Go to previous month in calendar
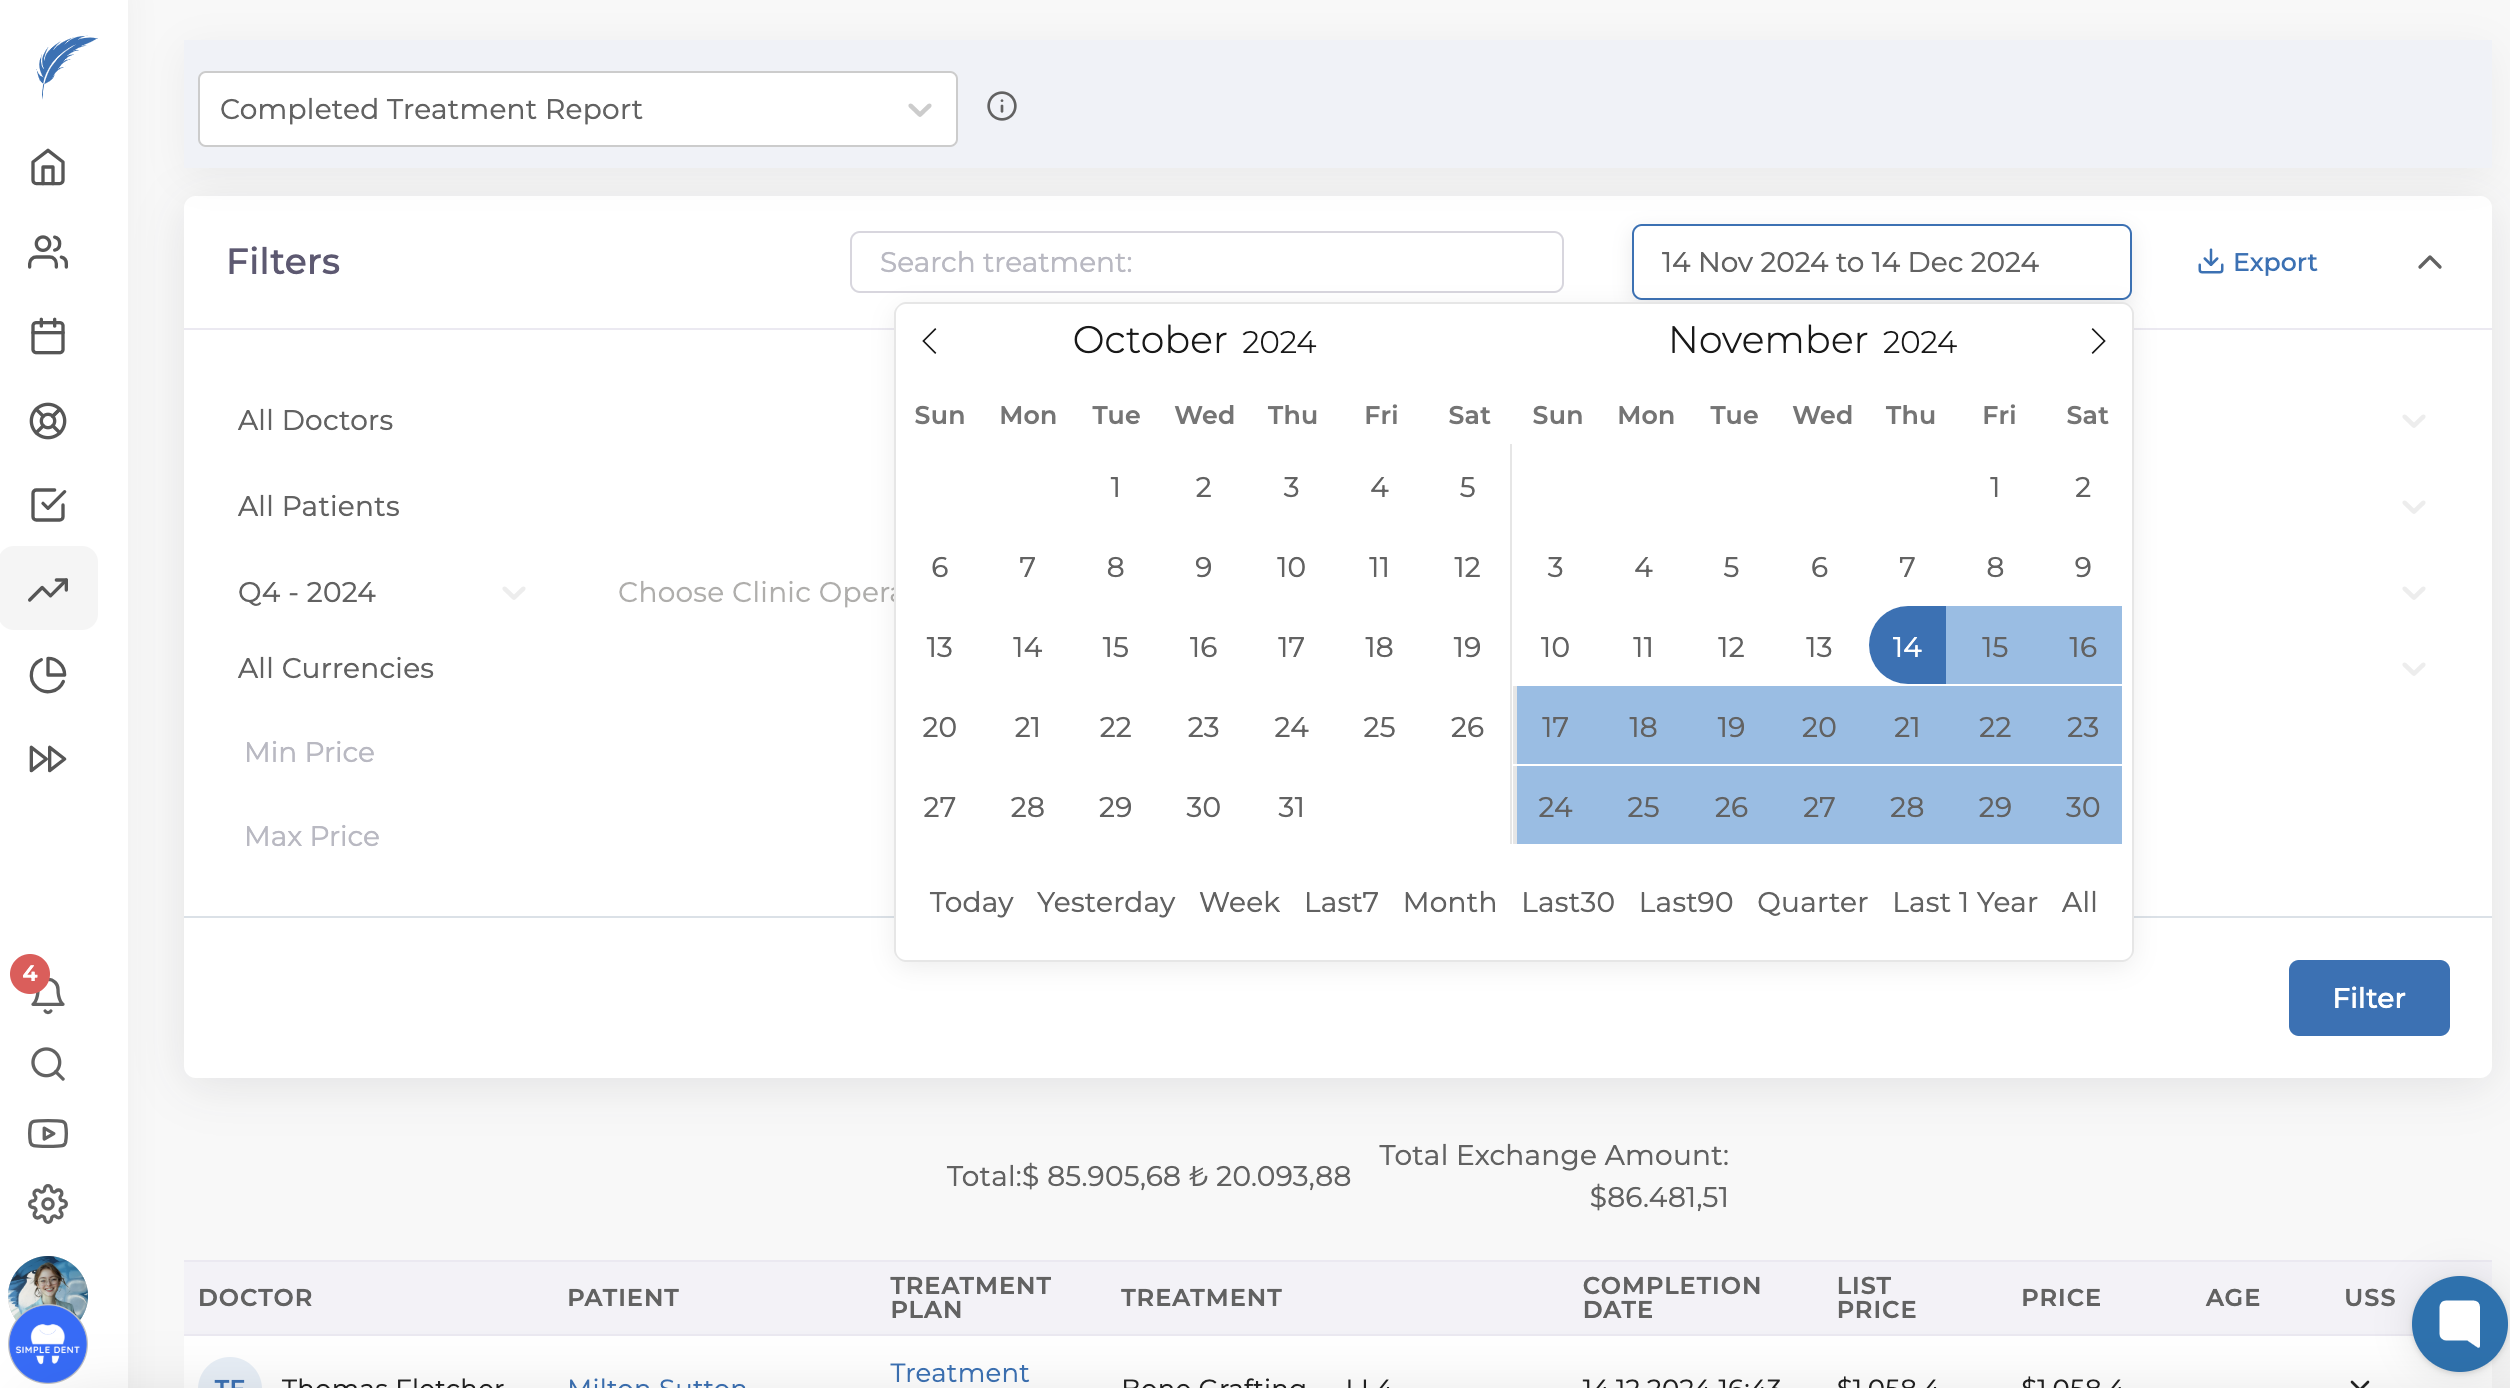 click(x=930, y=341)
